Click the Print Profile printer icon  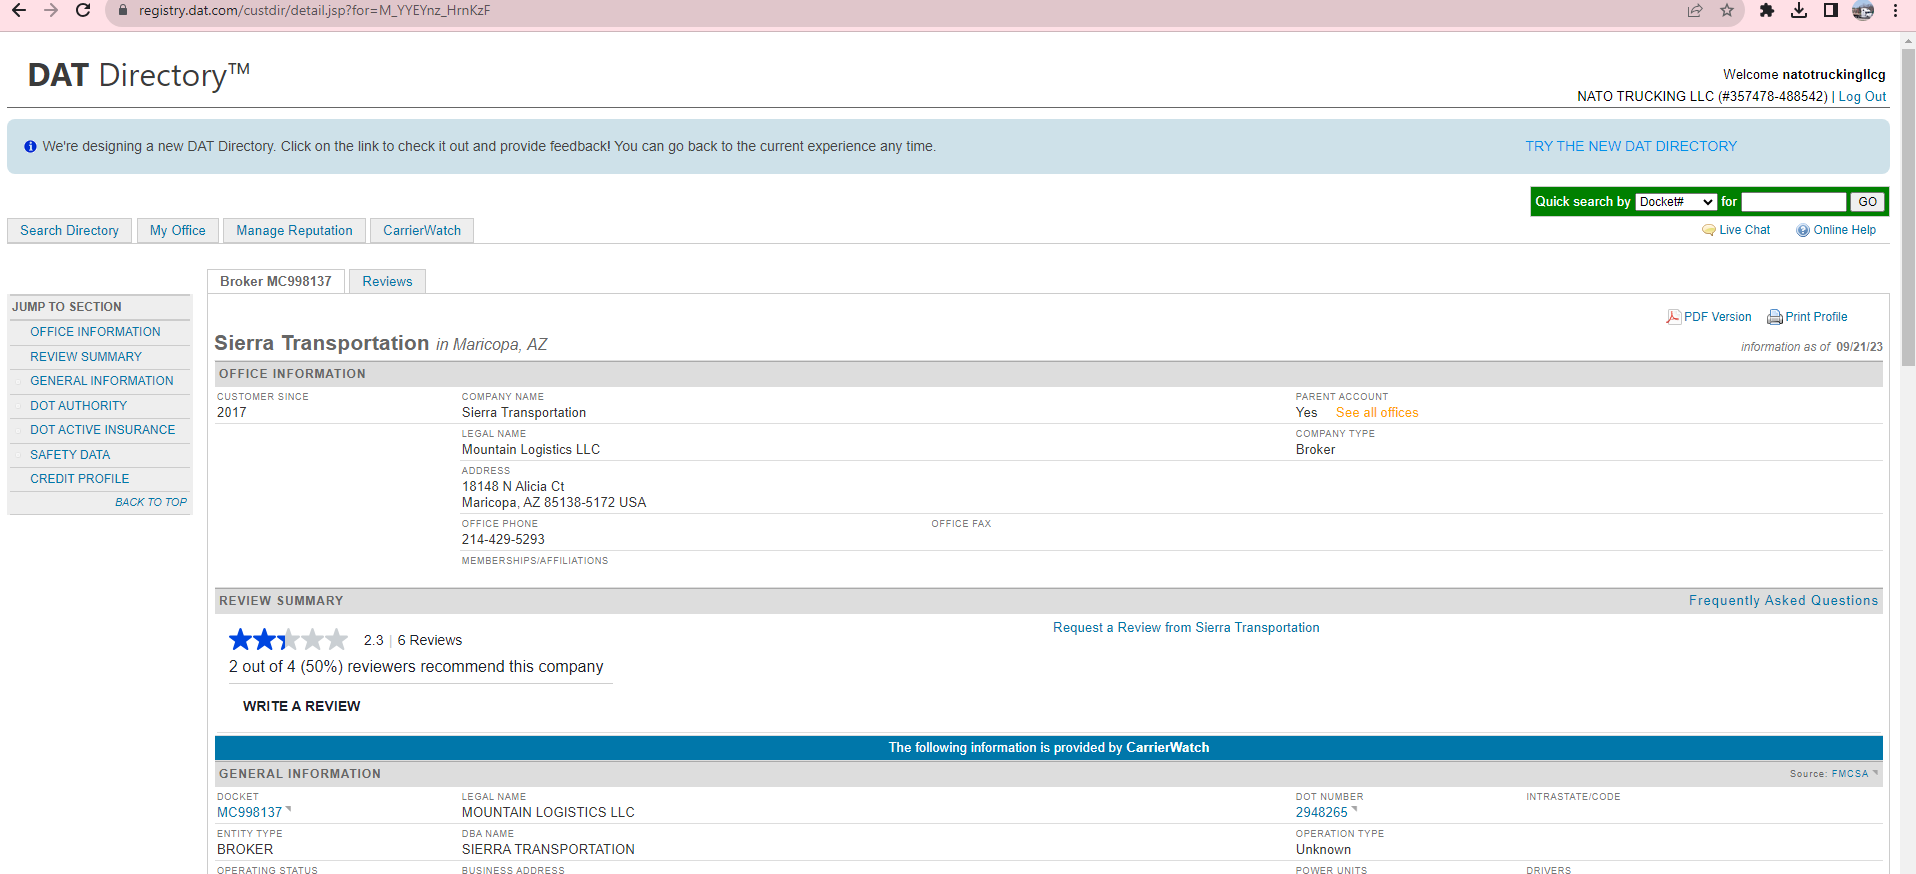pos(1775,317)
